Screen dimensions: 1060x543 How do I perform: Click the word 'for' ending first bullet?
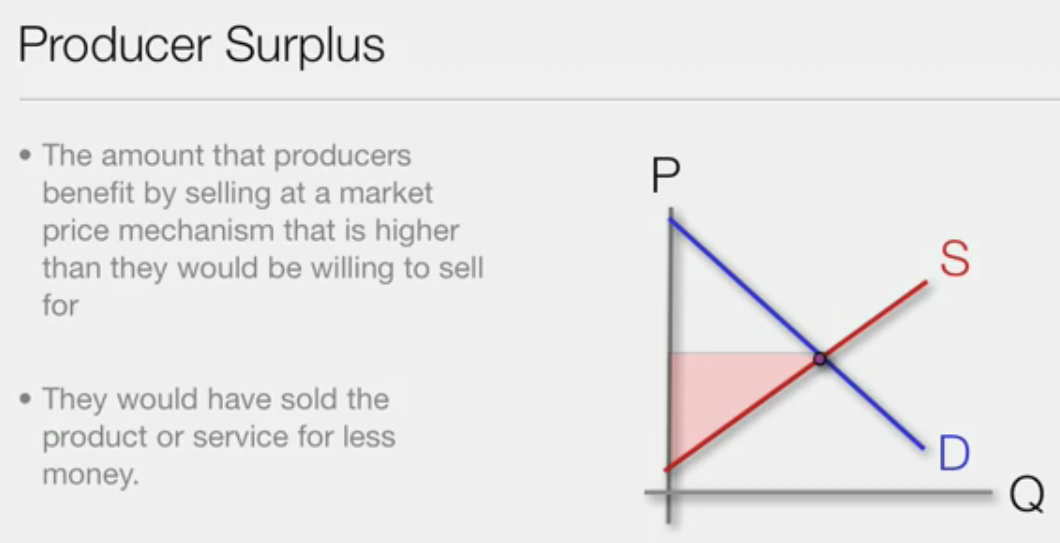[60, 305]
